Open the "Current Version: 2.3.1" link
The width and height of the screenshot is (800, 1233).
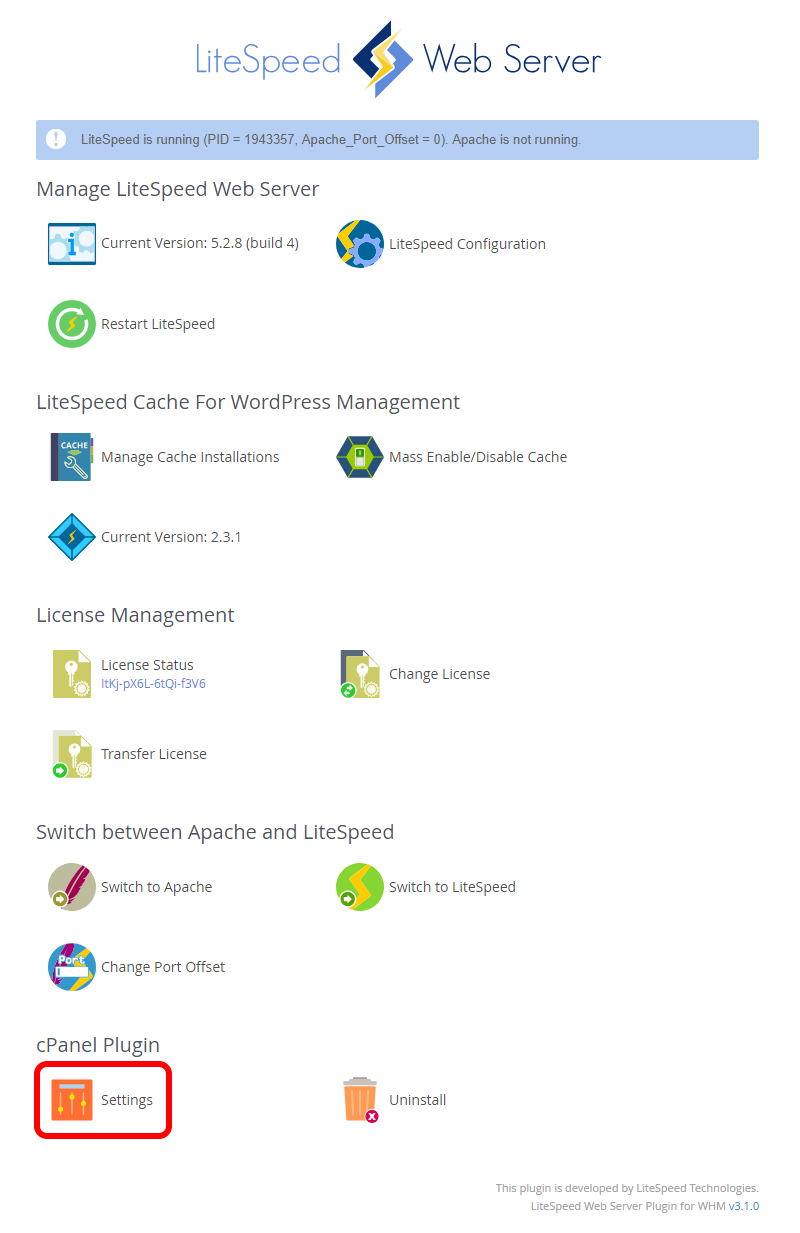pyautogui.click(x=171, y=537)
